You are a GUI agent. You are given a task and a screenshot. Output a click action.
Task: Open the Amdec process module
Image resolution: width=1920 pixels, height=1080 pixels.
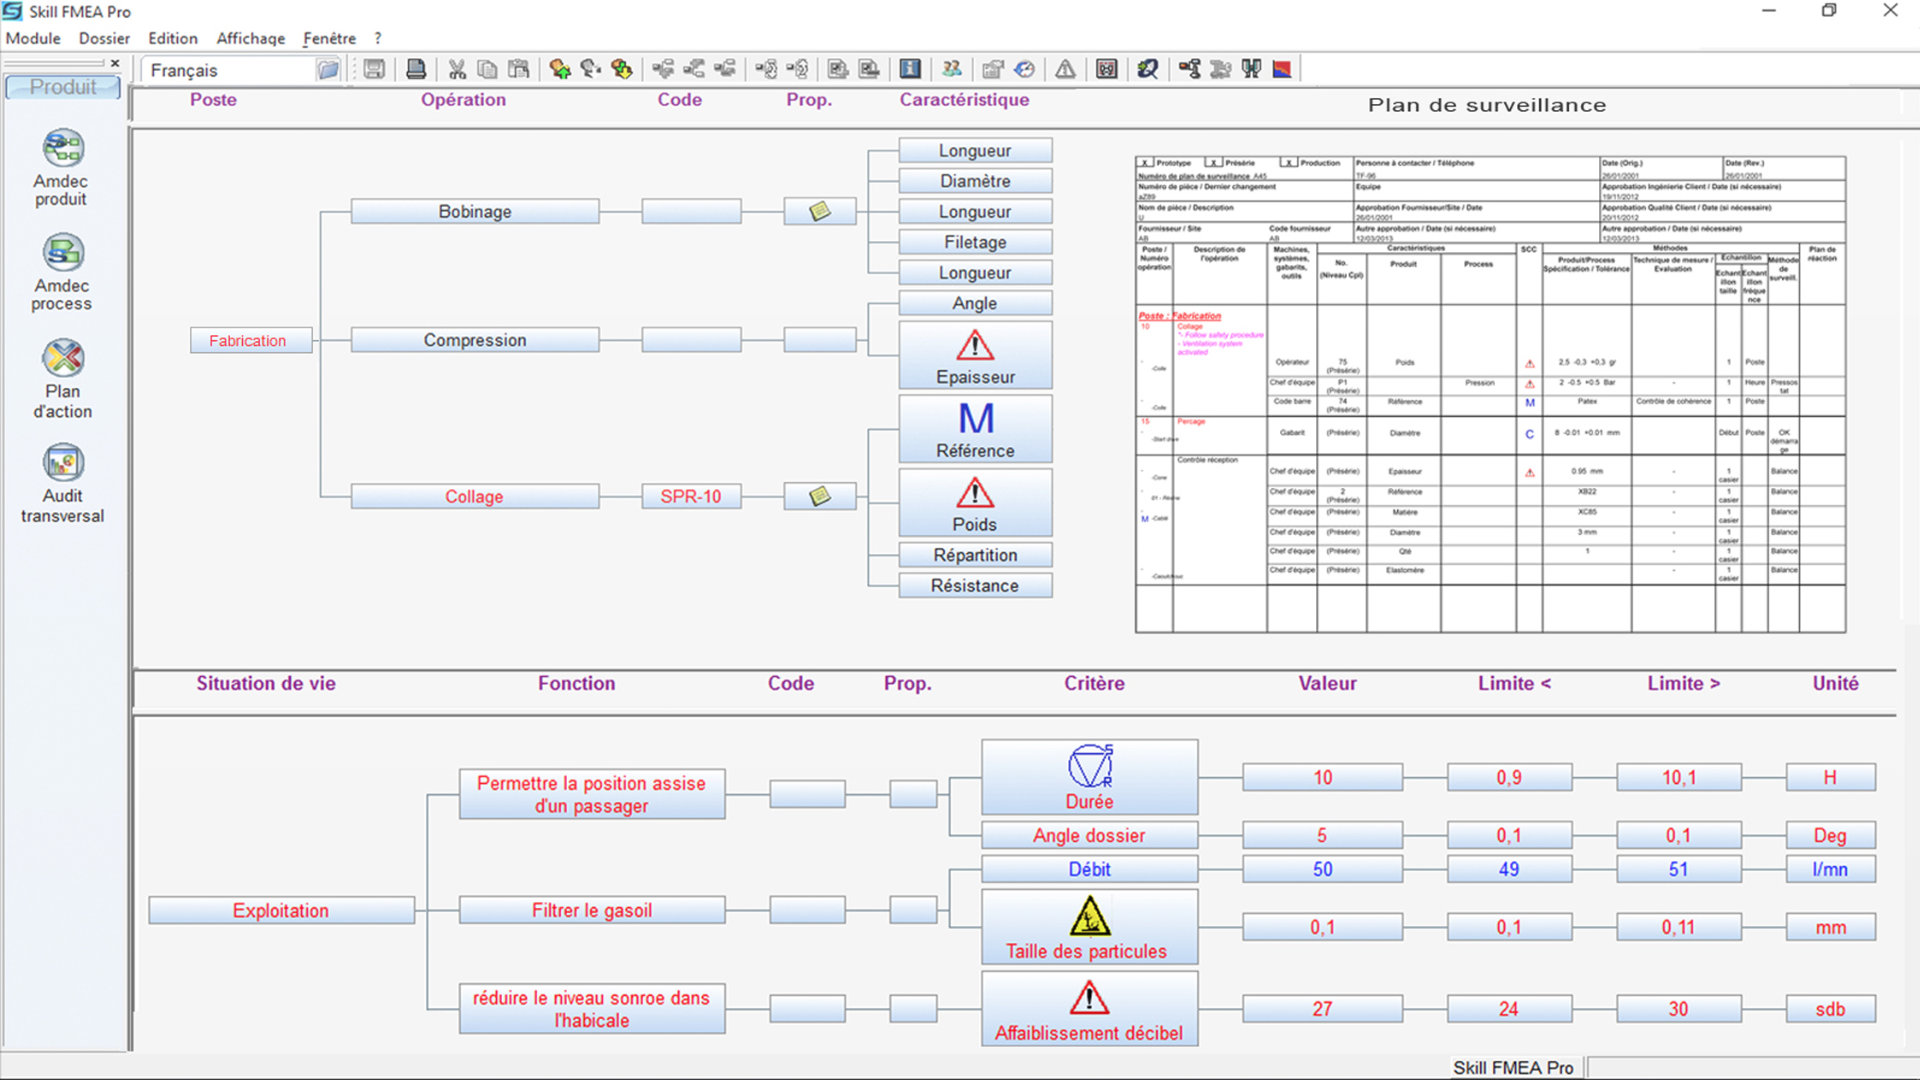pyautogui.click(x=62, y=273)
